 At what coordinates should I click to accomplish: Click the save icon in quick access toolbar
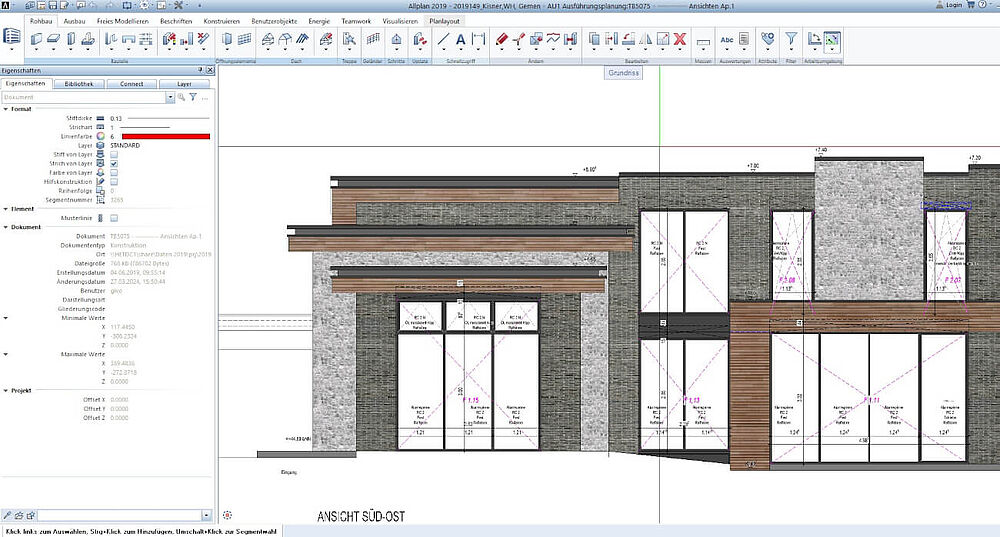(x=54, y=5)
